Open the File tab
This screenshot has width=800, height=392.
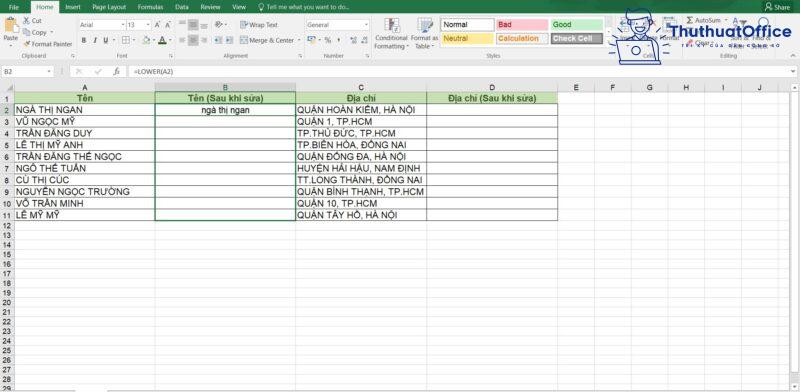(x=14, y=7)
